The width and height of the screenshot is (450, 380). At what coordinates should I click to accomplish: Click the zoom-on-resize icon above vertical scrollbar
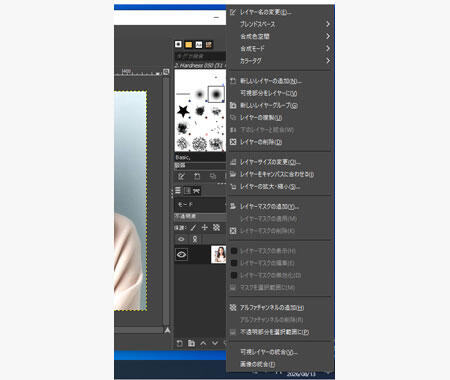(166, 72)
